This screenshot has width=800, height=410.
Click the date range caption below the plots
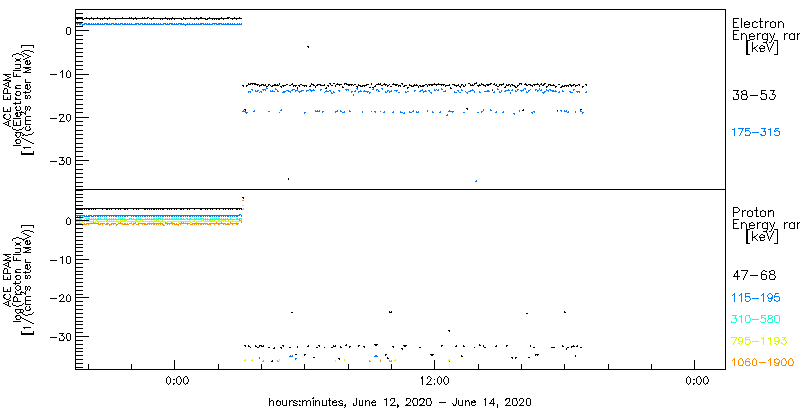(x=400, y=402)
